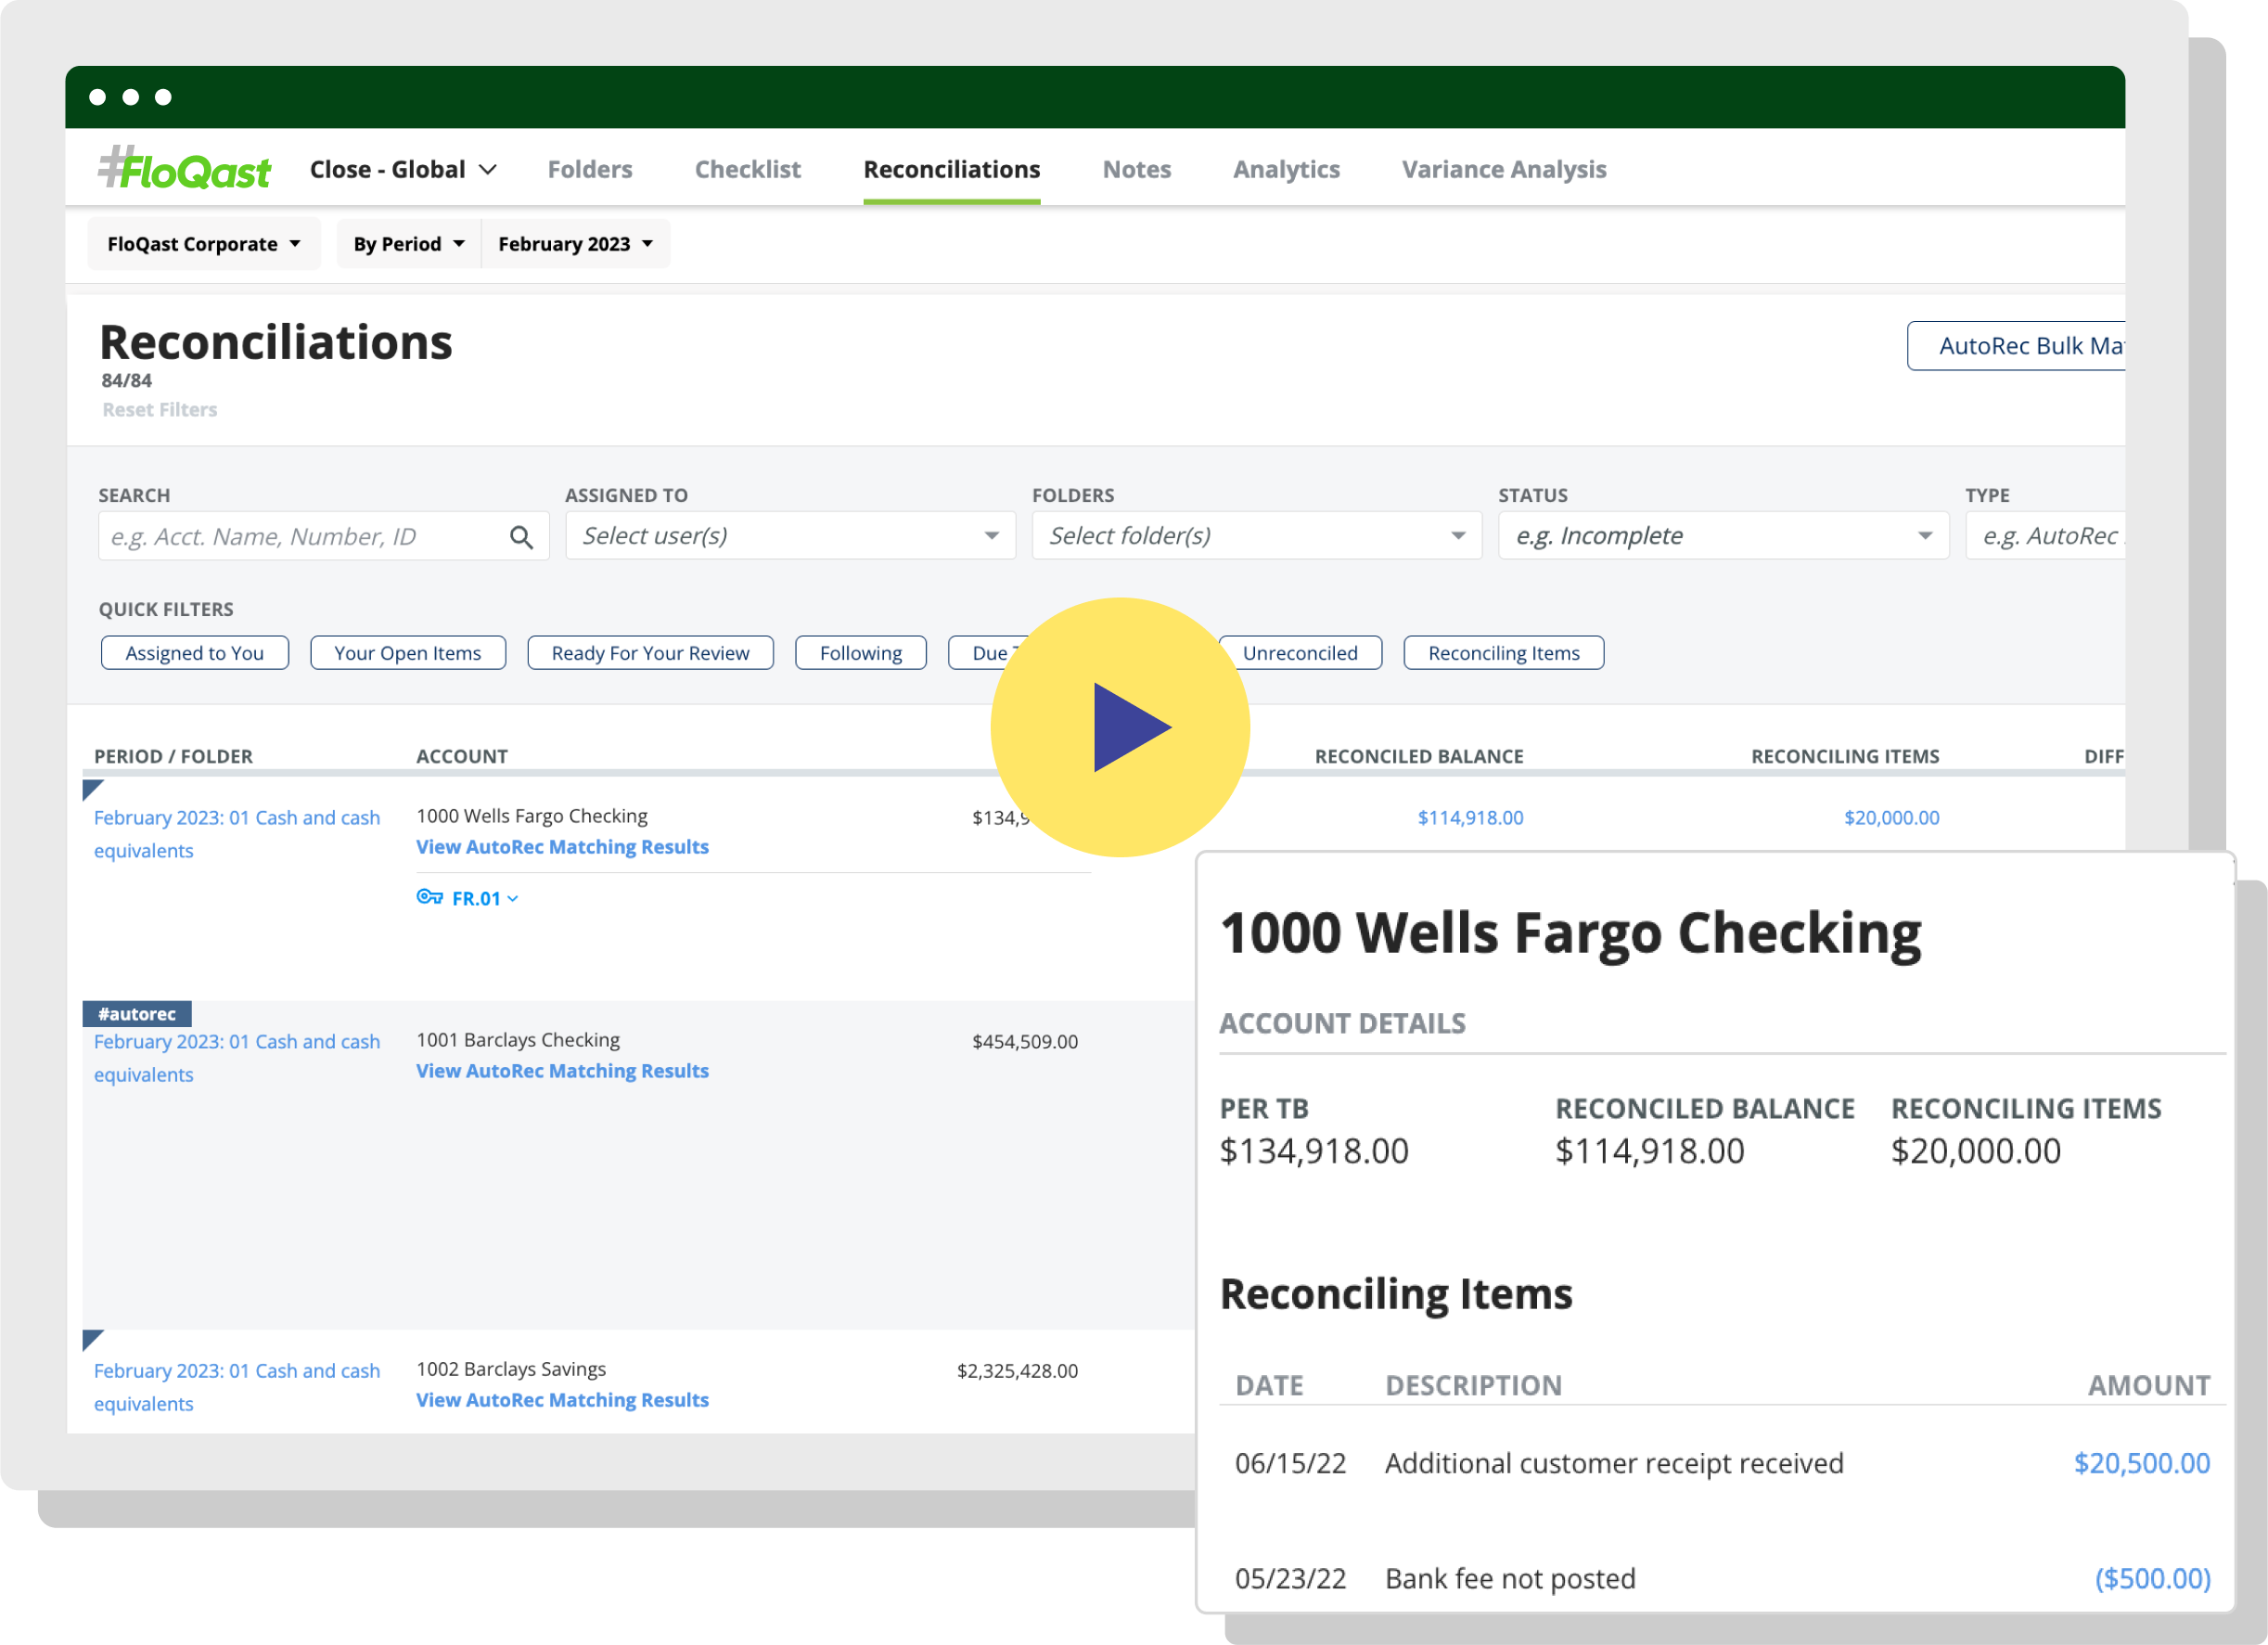Click the Account column header
Viewport: 2268px width, 1645px height.
point(462,756)
